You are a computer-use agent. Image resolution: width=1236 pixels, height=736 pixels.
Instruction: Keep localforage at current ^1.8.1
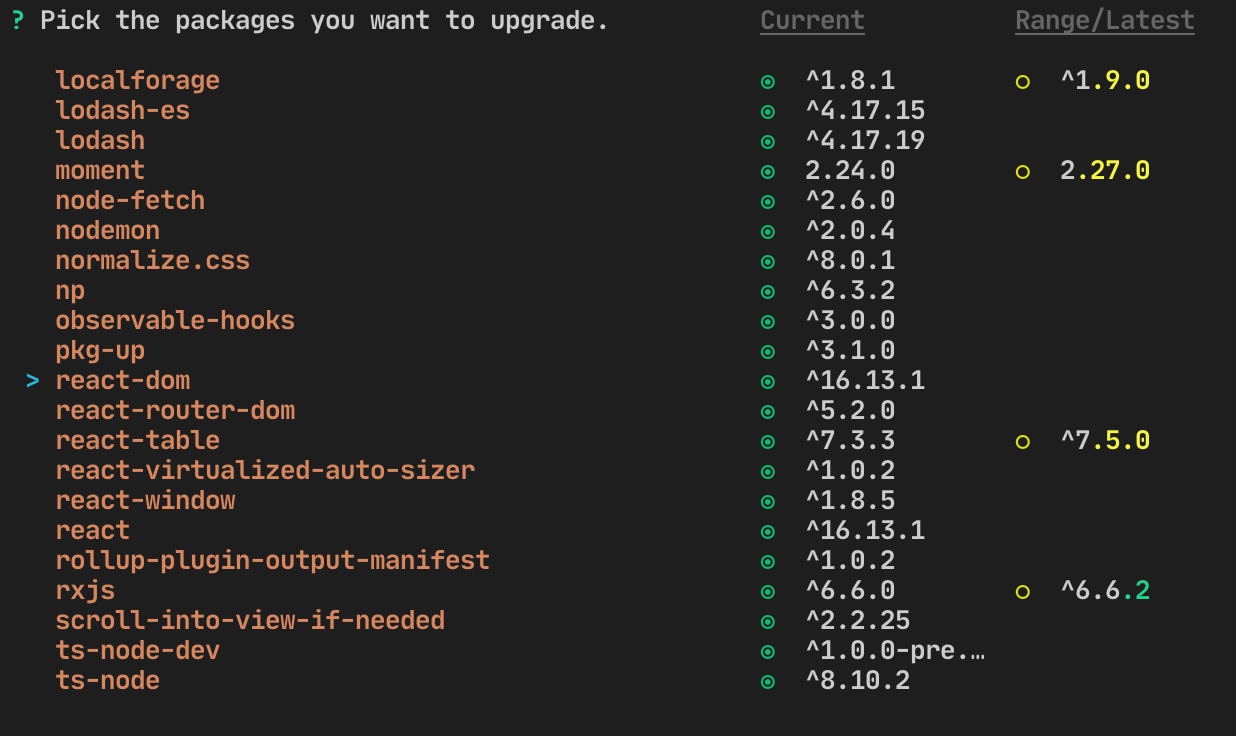click(x=768, y=81)
